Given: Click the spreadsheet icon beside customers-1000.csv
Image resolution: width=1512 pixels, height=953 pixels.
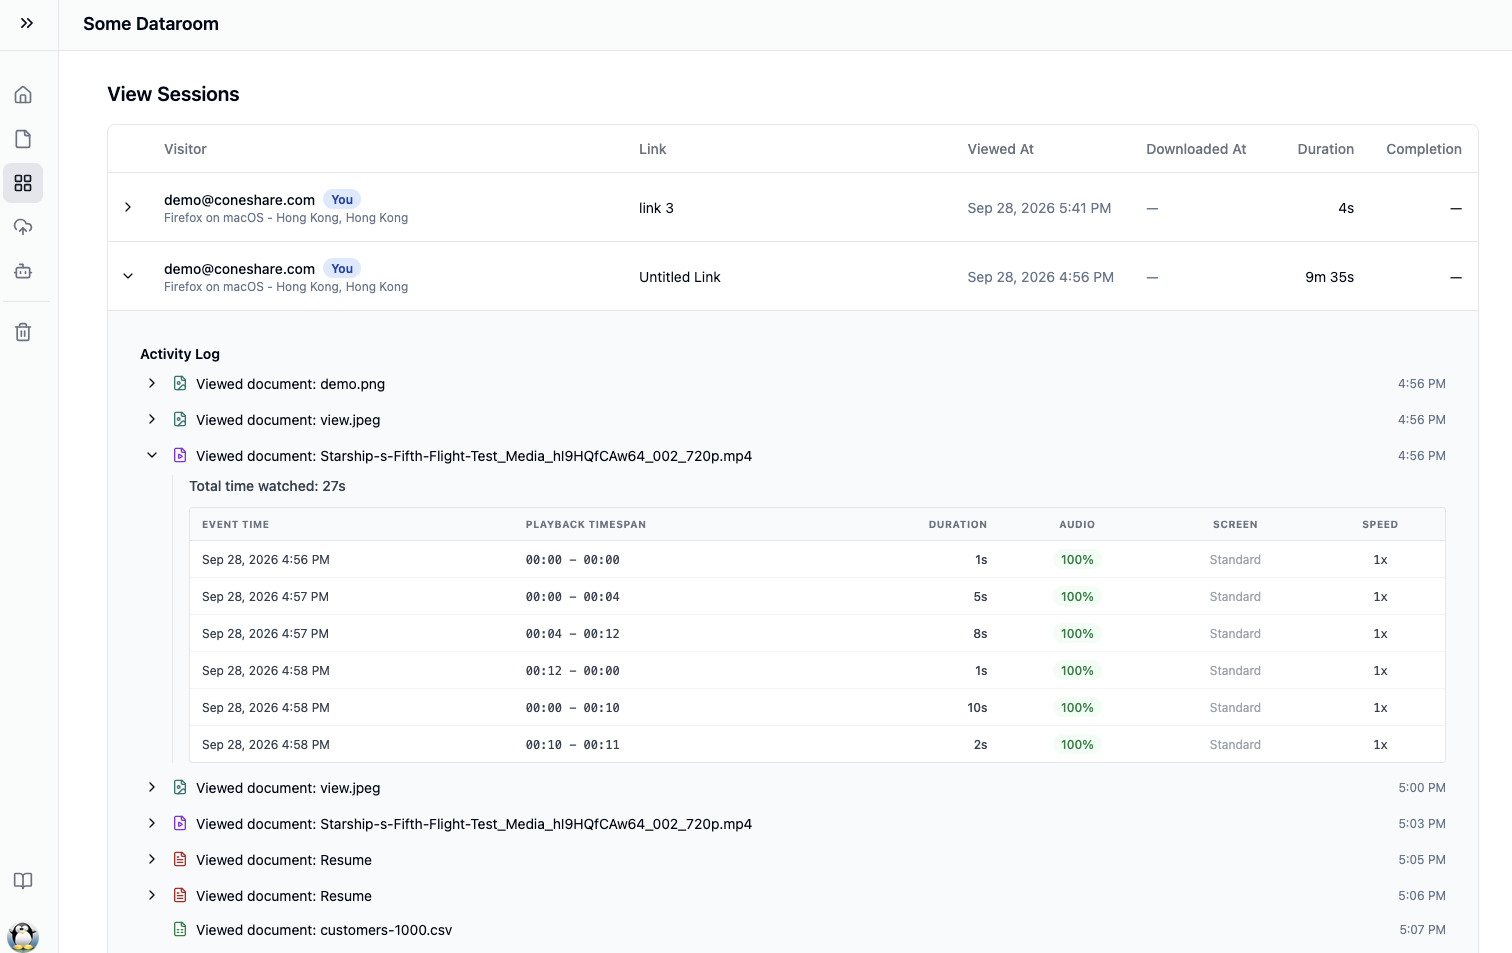Looking at the screenshot, I should (180, 930).
